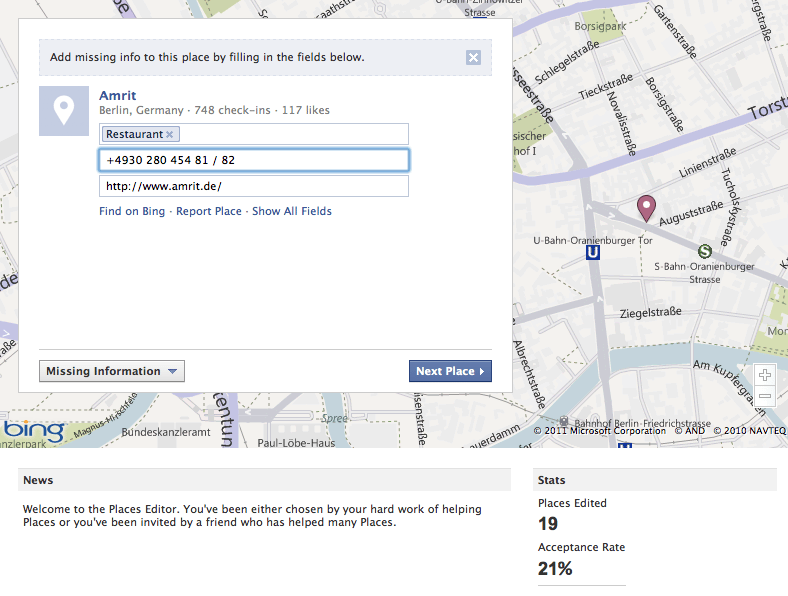Click the Stats section header
Viewport: 788px width, 596px height.
(x=654, y=480)
